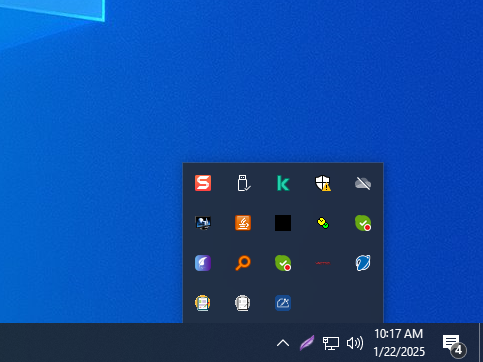Click the orange Java coffee cup icon
This screenshot has width=483, height=362.
tap(243, 223)
